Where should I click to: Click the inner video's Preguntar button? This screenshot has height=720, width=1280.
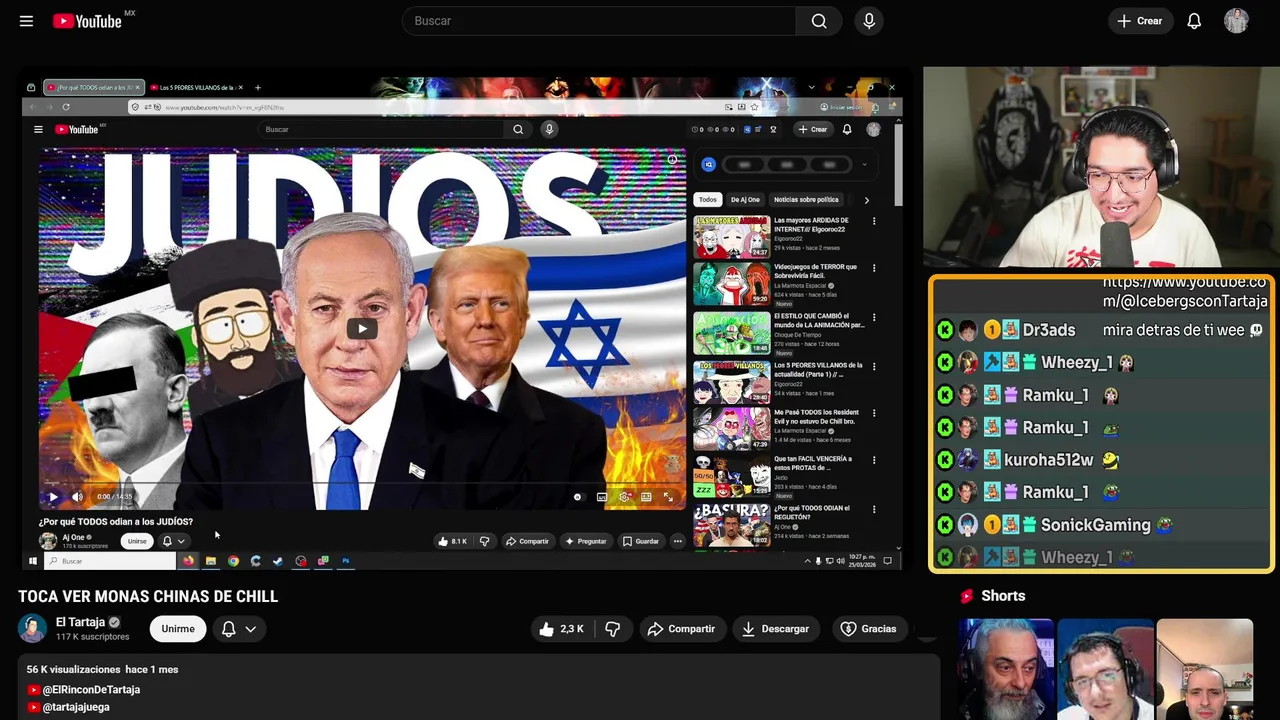coord(586,541)
